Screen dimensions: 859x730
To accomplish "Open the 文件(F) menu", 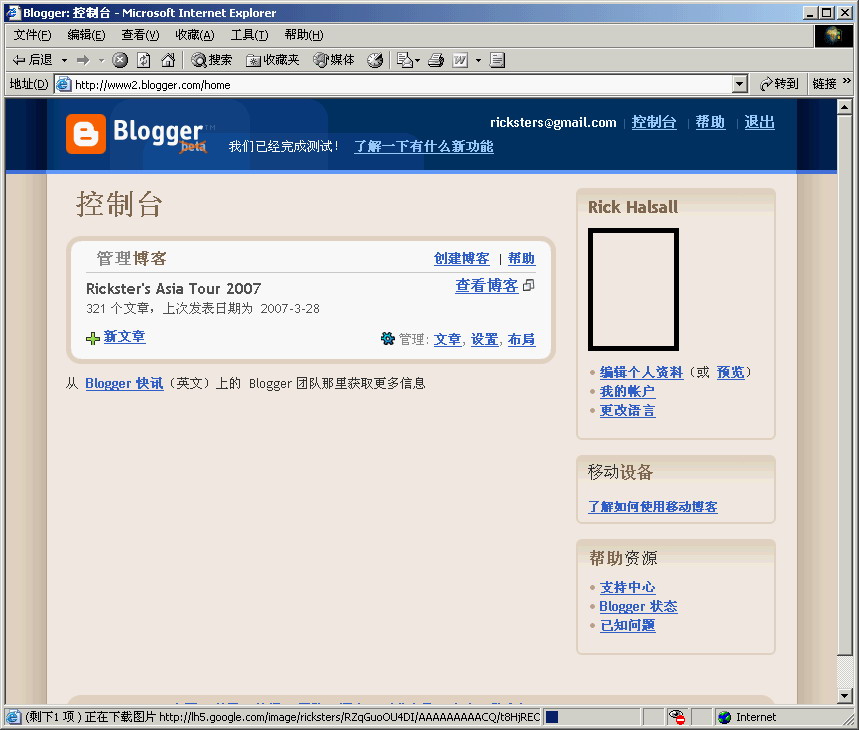I will 32,35.
